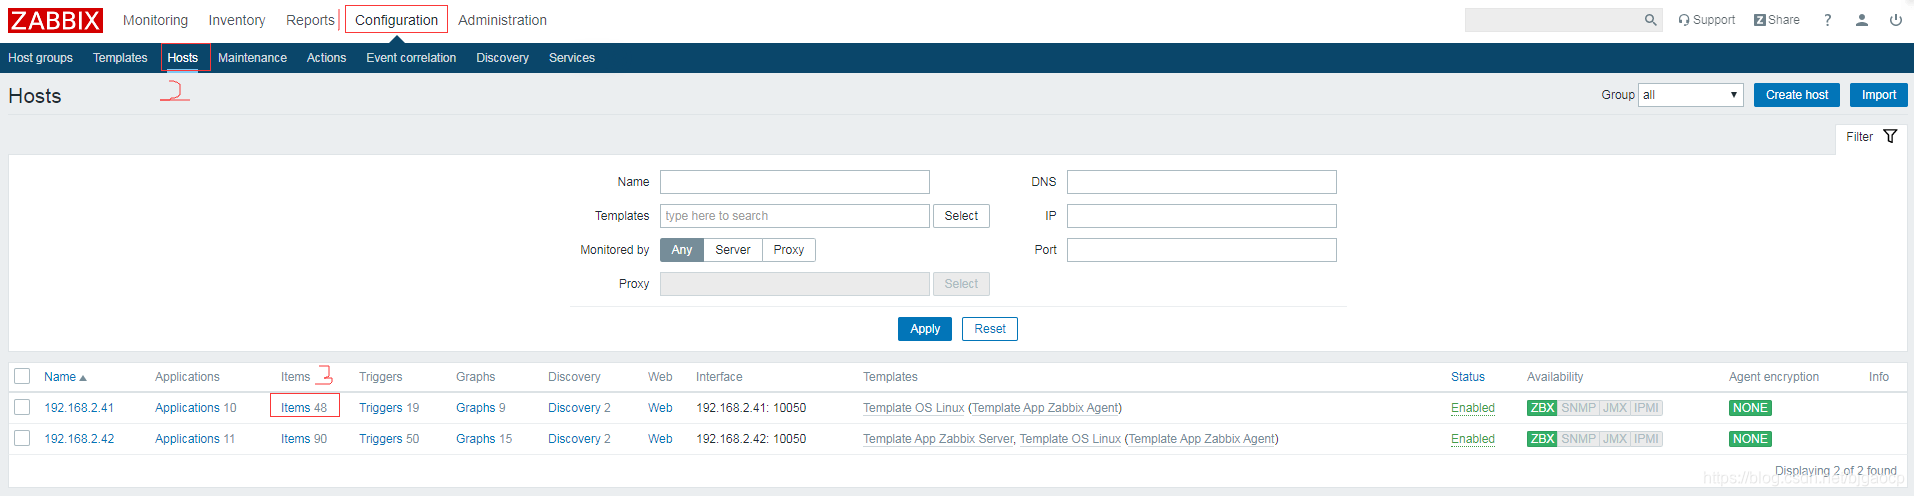Viewport: 1914px width, 496px height.
Task: Click JMX badge in 192.168.2.42 row
Action: (x=1614, y=439)
